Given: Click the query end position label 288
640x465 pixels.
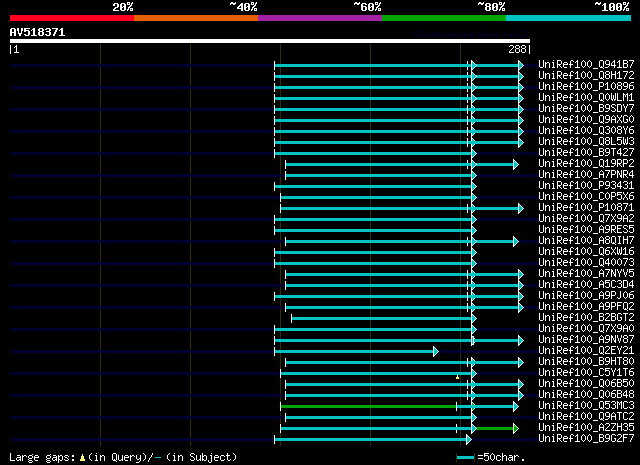Looking at the screenshot, I should pos(517,49).
